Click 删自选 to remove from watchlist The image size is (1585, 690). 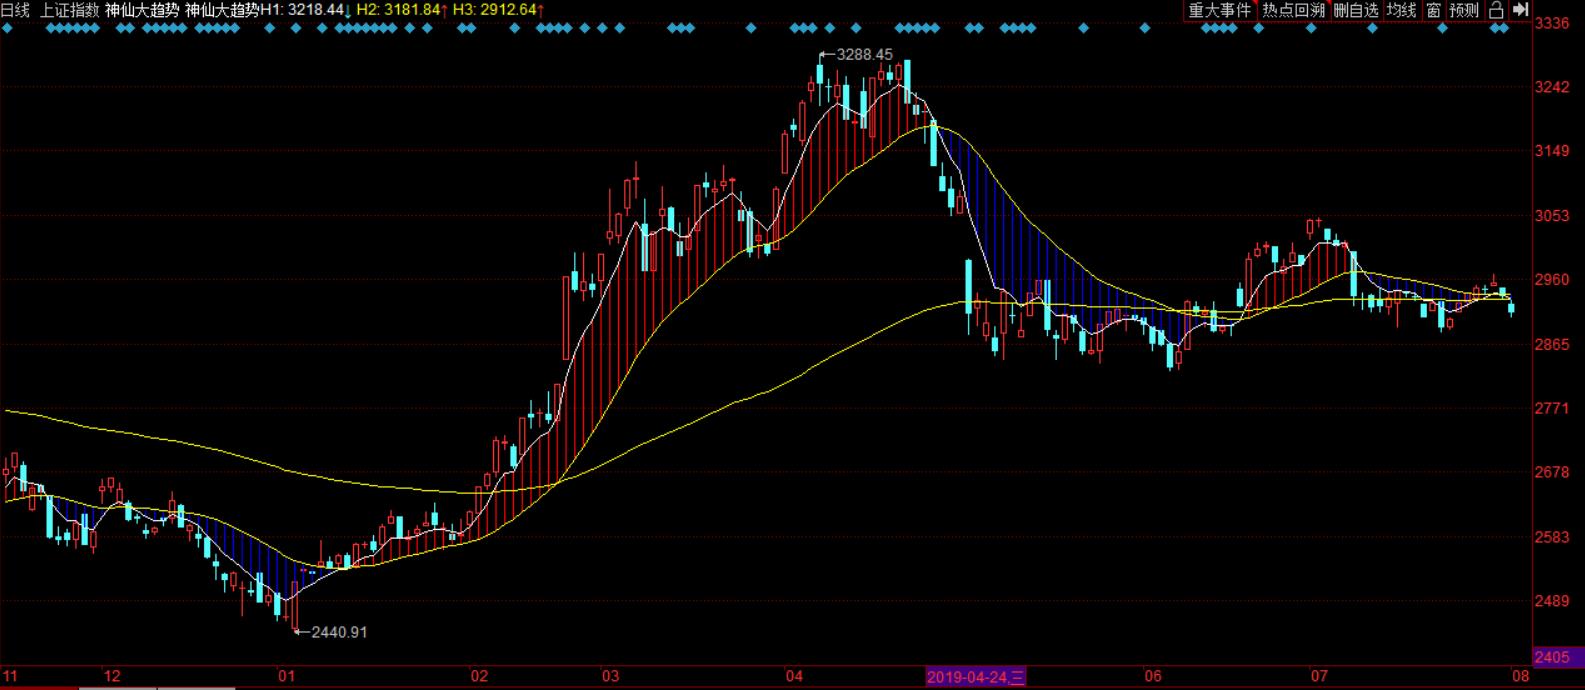point(1356,10)
